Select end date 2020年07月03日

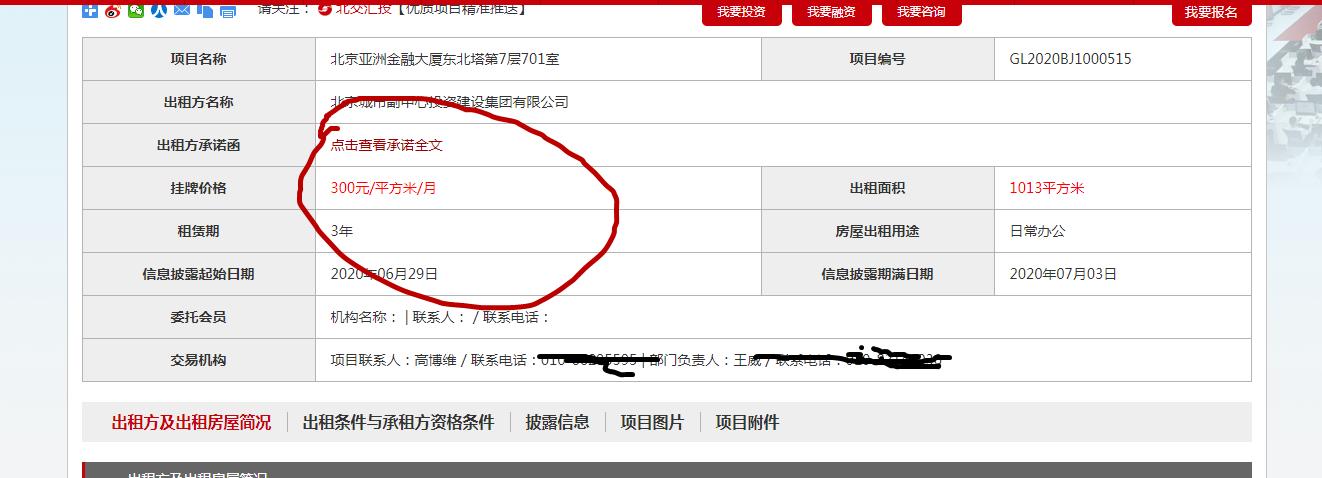point(1063,274)
